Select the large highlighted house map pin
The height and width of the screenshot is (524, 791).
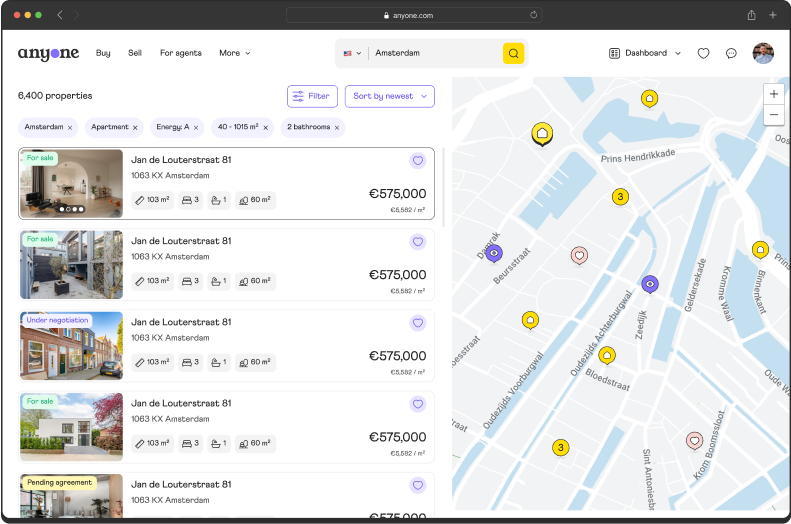pyautogui.click(x=542, y=133)
